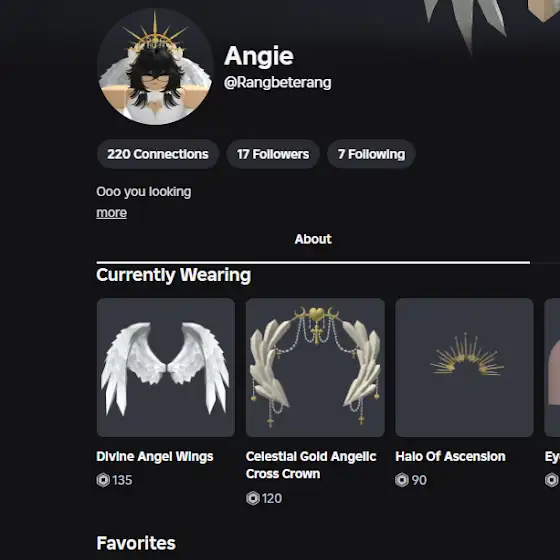Click Robux icon beside the 135 price
560x560 pixels.
coord(103,480)
